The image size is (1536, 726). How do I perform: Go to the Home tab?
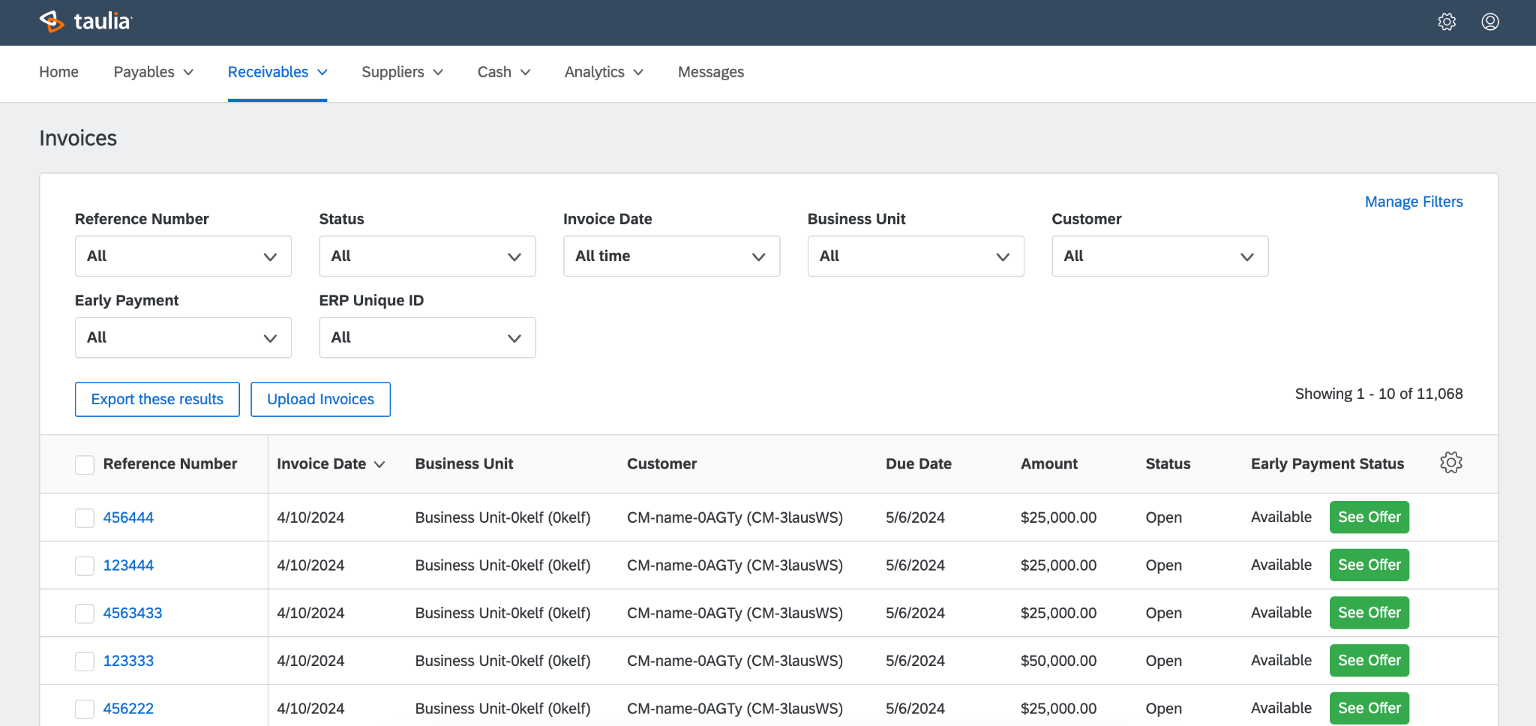click(x=59, y=72)
